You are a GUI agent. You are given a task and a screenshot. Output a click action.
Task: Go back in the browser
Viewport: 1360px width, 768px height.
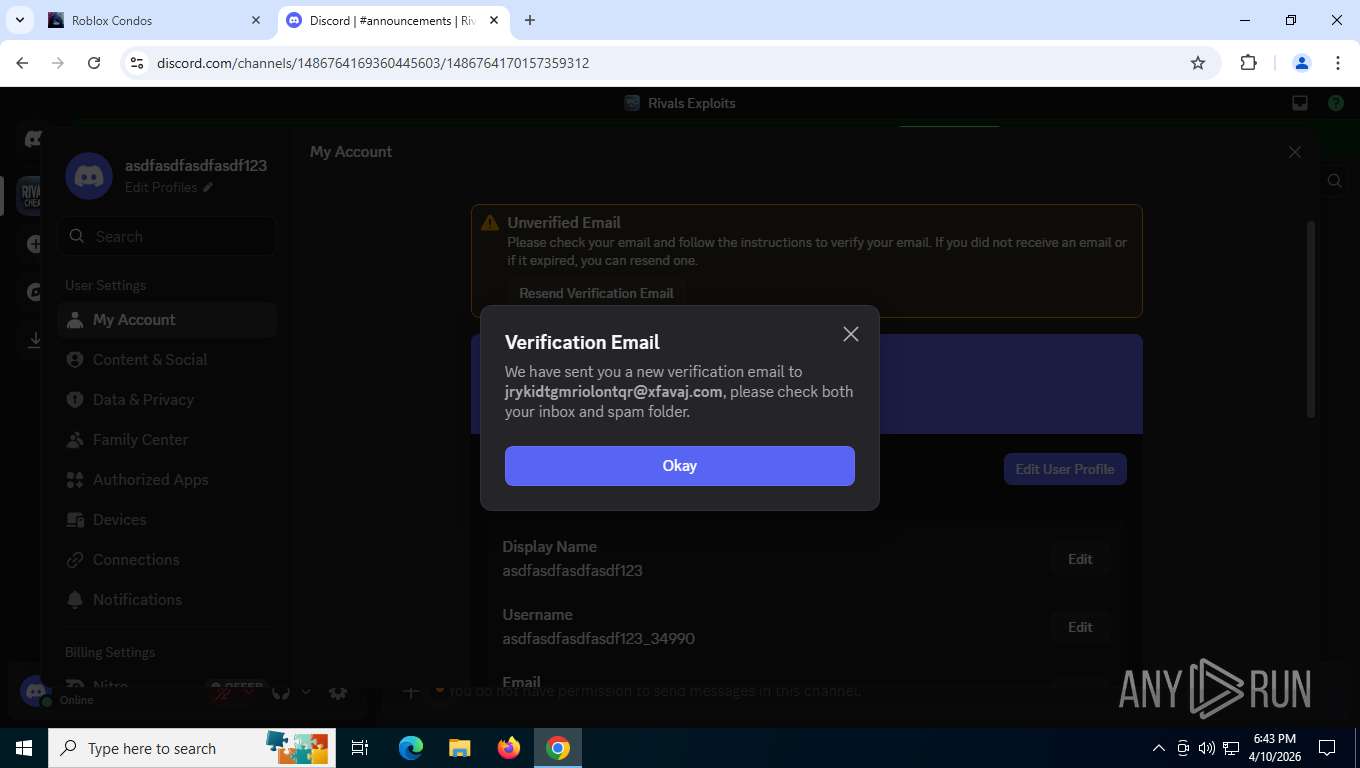pos(22,63)
